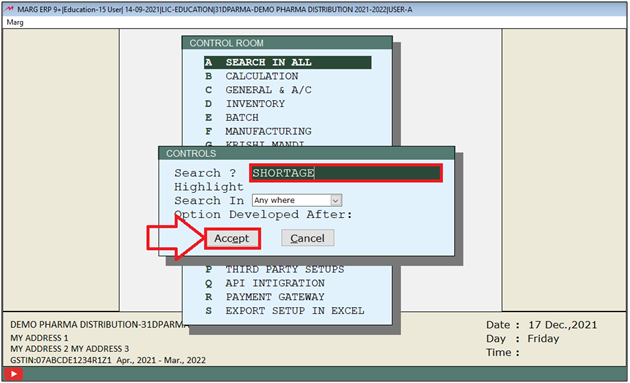Viewport: 630px width, 383px height.
Task: Click the Accept button
Action: coord(232,238)
